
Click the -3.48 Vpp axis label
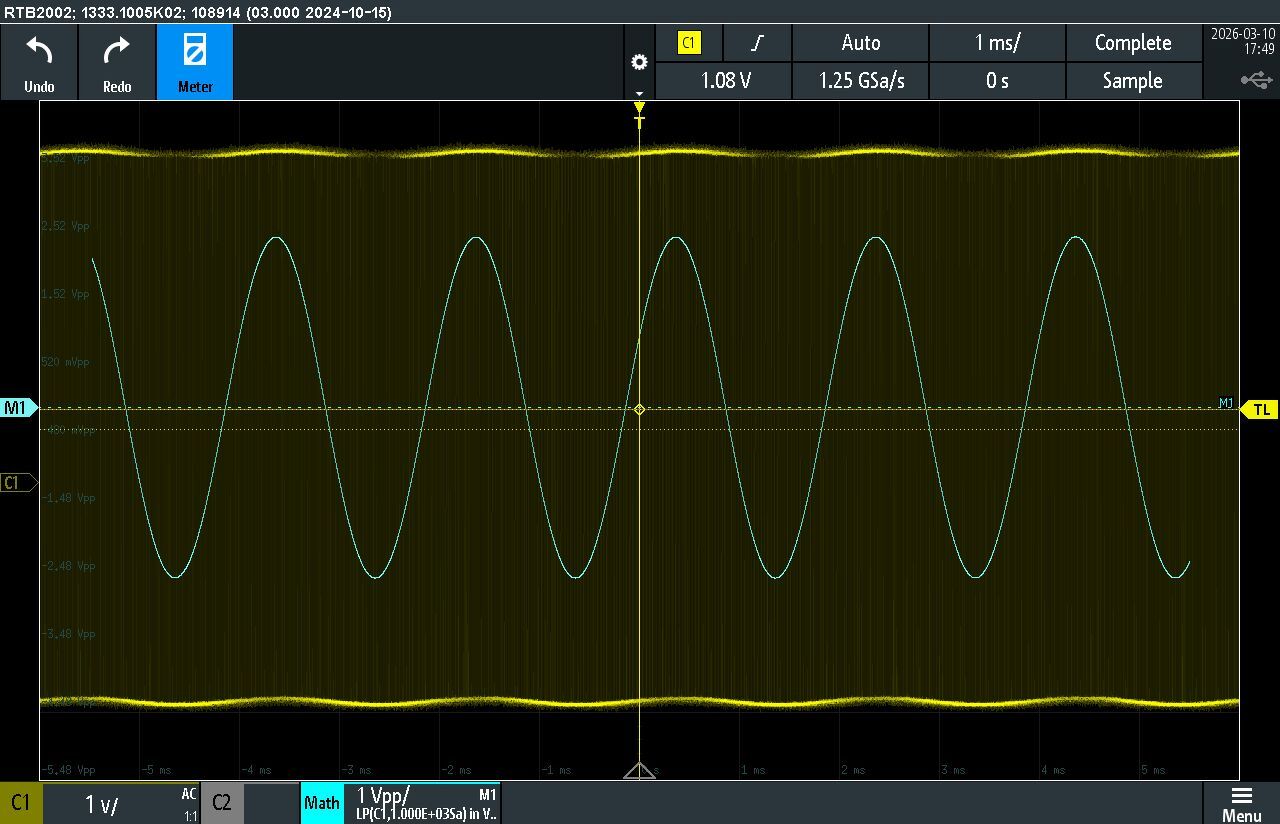click(68, 634)
